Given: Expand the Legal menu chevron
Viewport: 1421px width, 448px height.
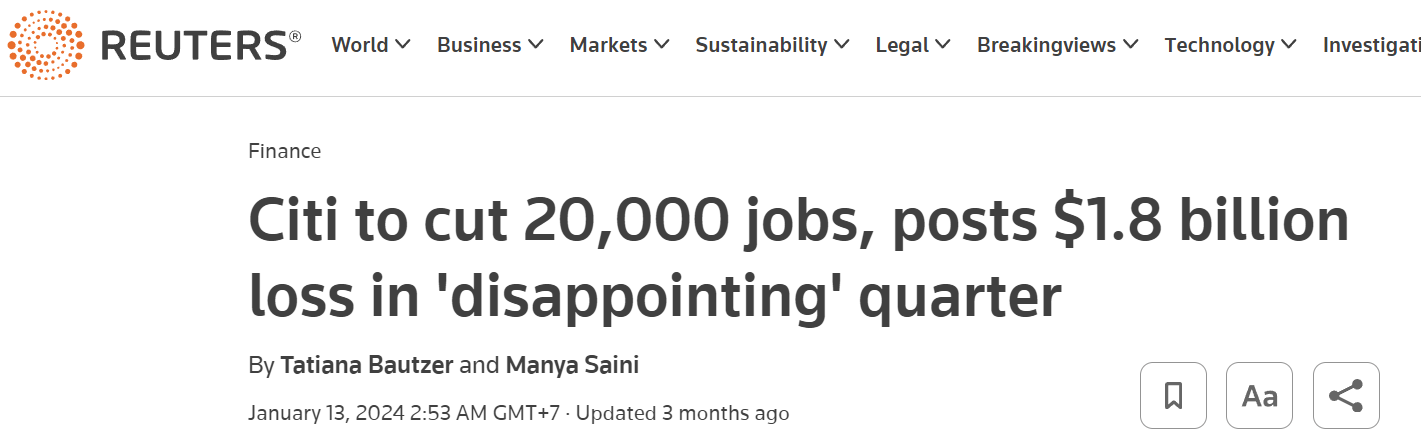Looking at the screenshot, I should coord(943,45).
